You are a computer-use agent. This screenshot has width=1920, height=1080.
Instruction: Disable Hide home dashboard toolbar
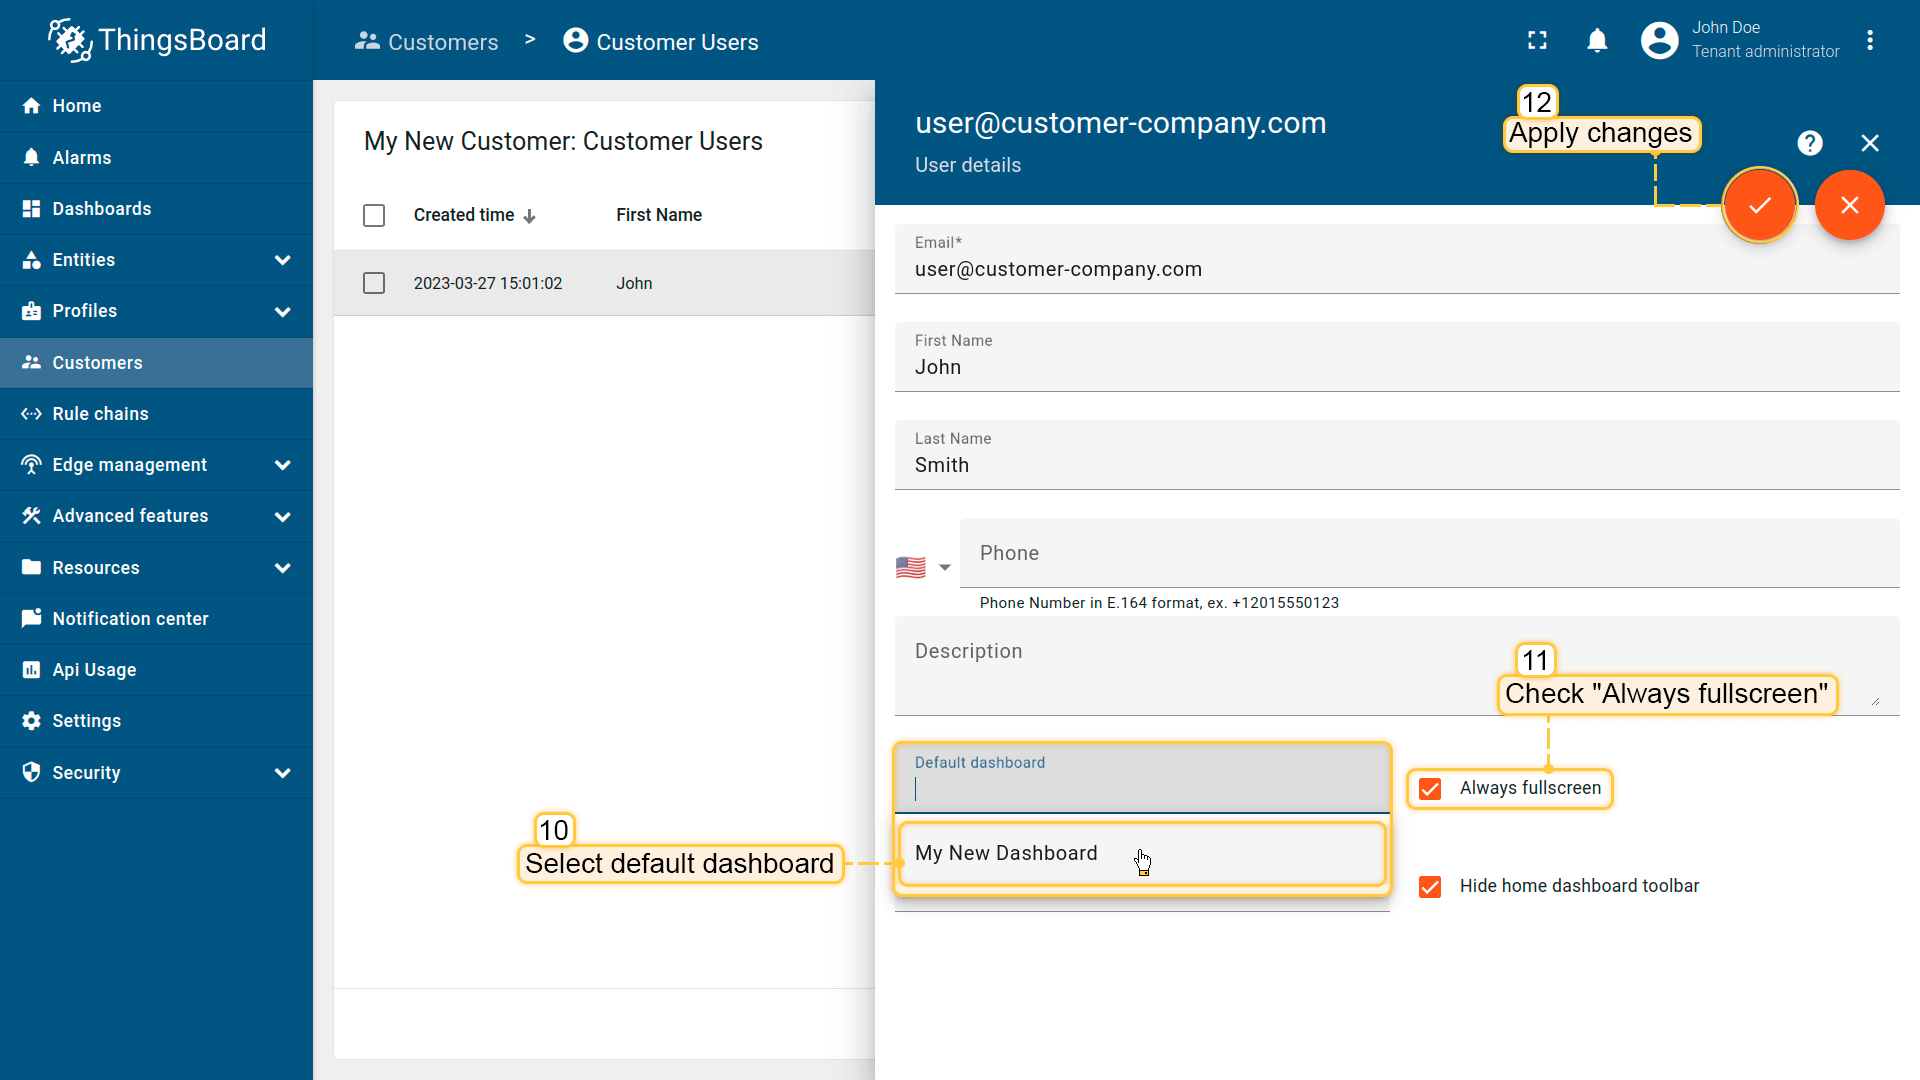pyautogui.click(x=1430, y=887)
